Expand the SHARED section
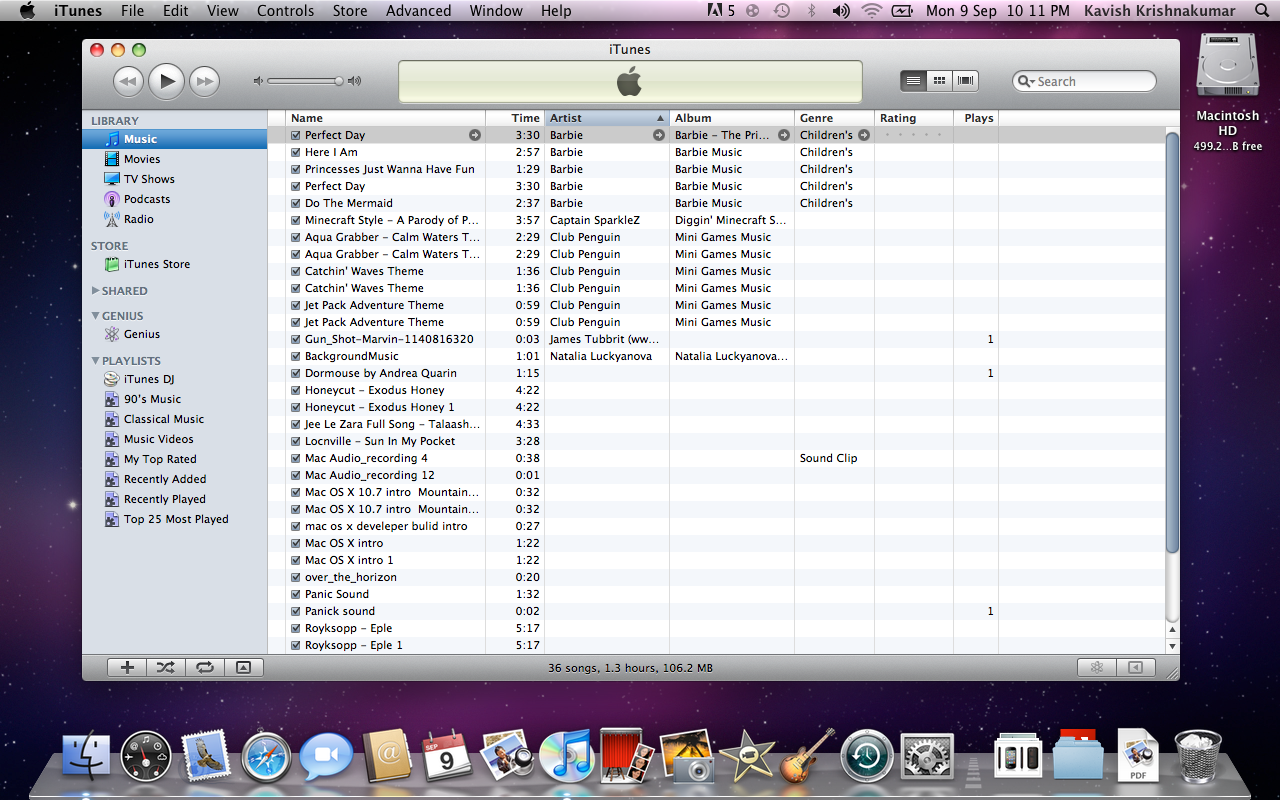Screen dimensions: 1280x800 pyautogui.click(x=96, y=290)
